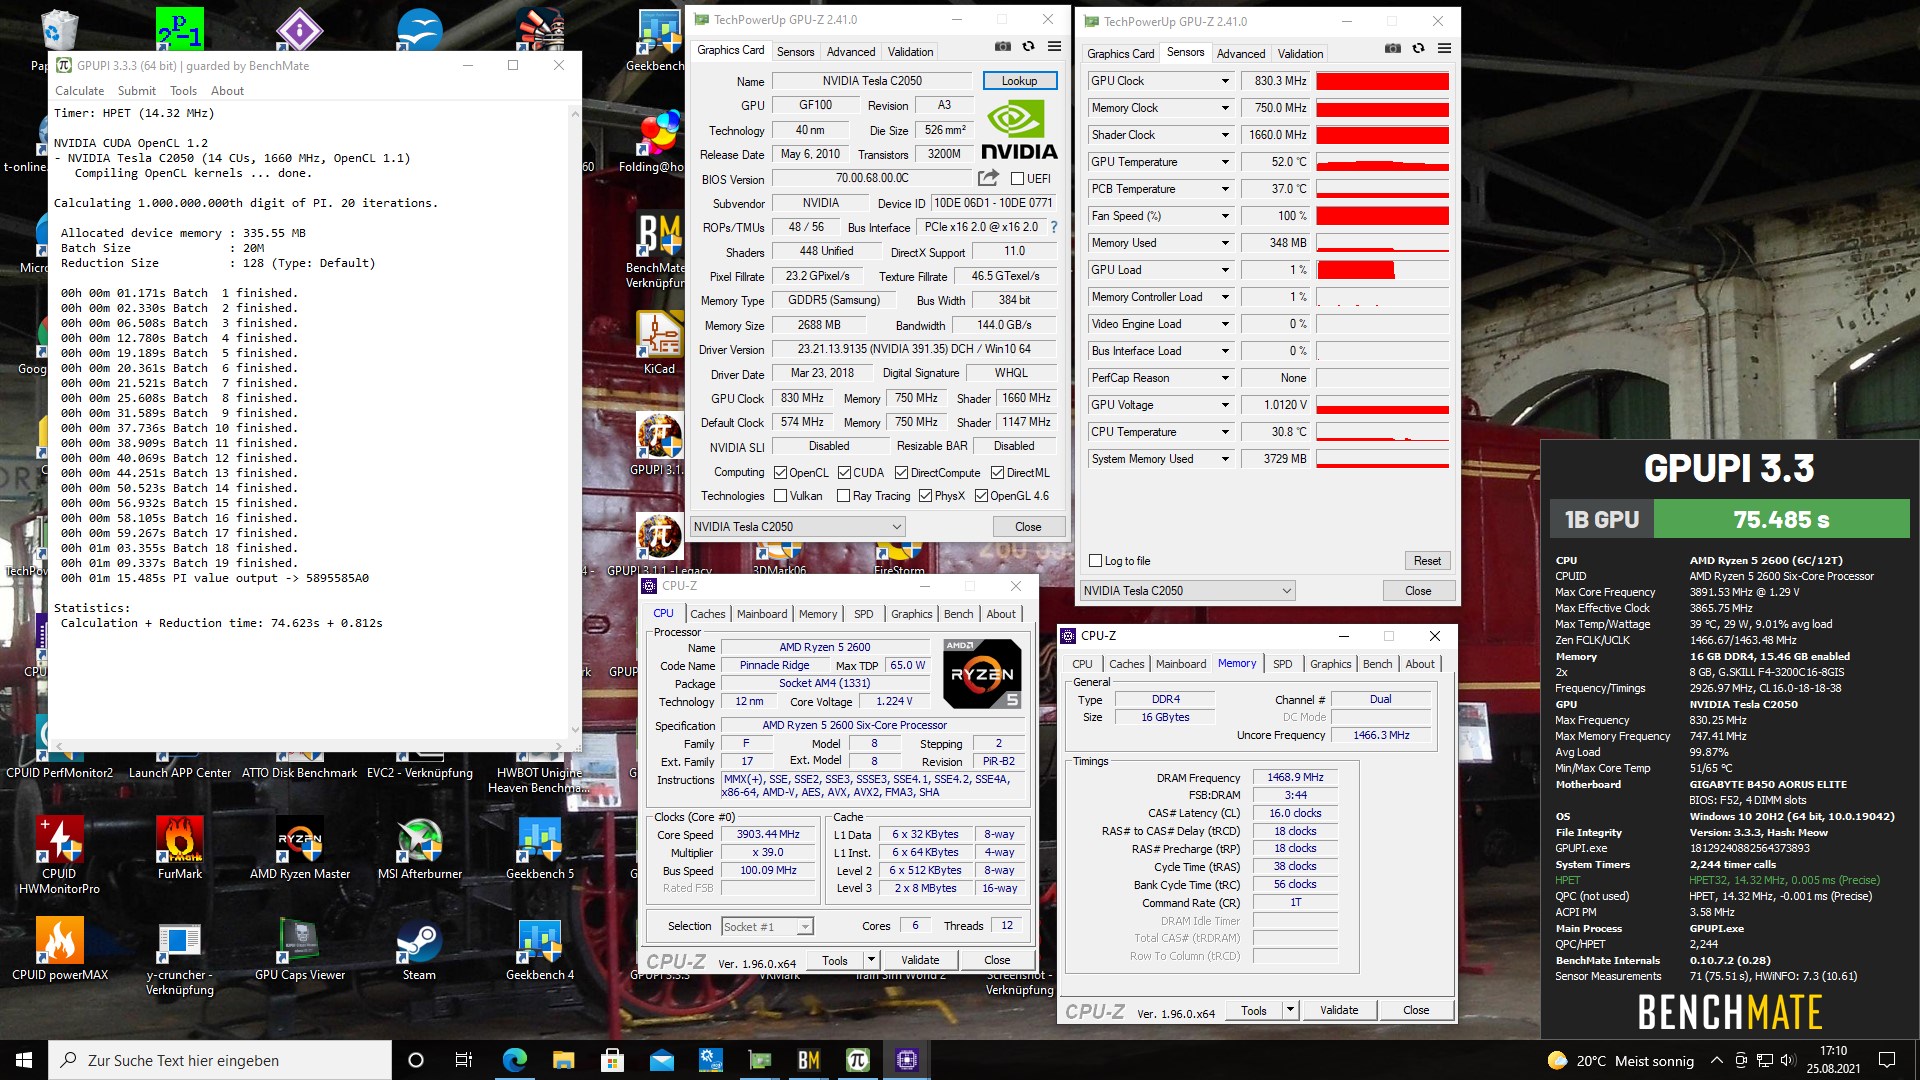
Task: Click Close button in GPU-Z Graphics Card window
Action: [1028, 527]
